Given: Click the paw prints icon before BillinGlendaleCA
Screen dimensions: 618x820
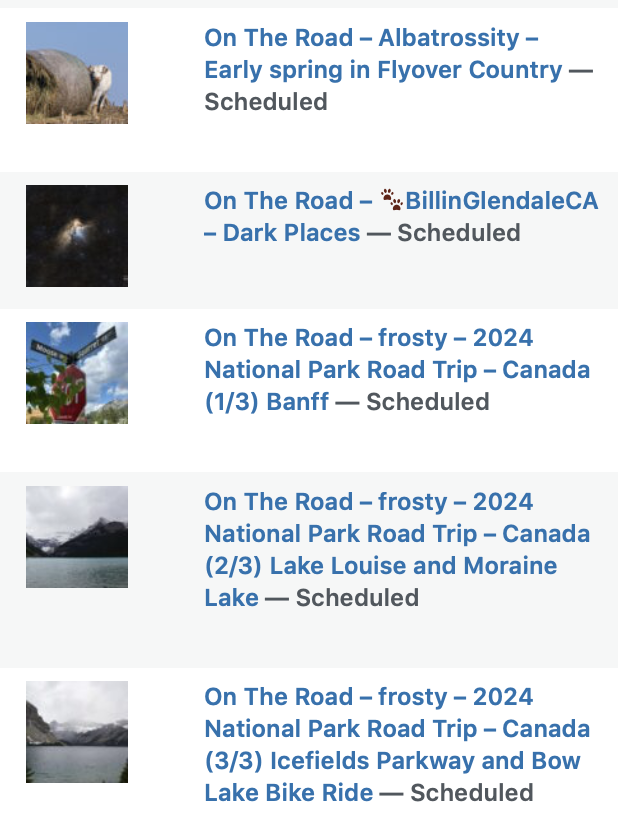Looking at the screenshot, I should [392, 200].
